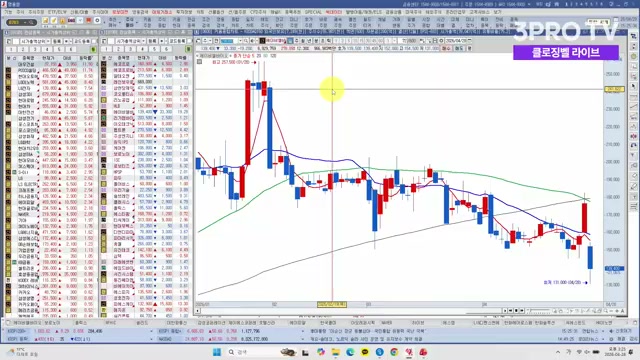
Task: Click green icon beside tabs in first watchlist
Action: coord(93,49)
